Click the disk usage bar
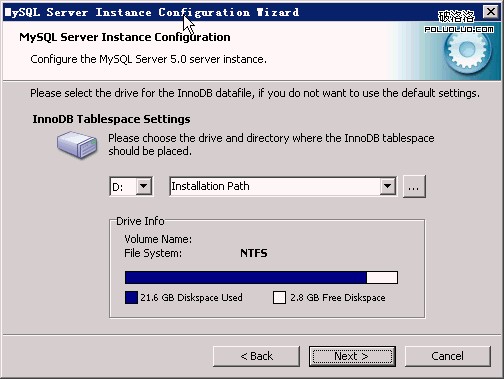Viewport: 504px width, 379px height. pyautogui.click(x=261, y=277)
